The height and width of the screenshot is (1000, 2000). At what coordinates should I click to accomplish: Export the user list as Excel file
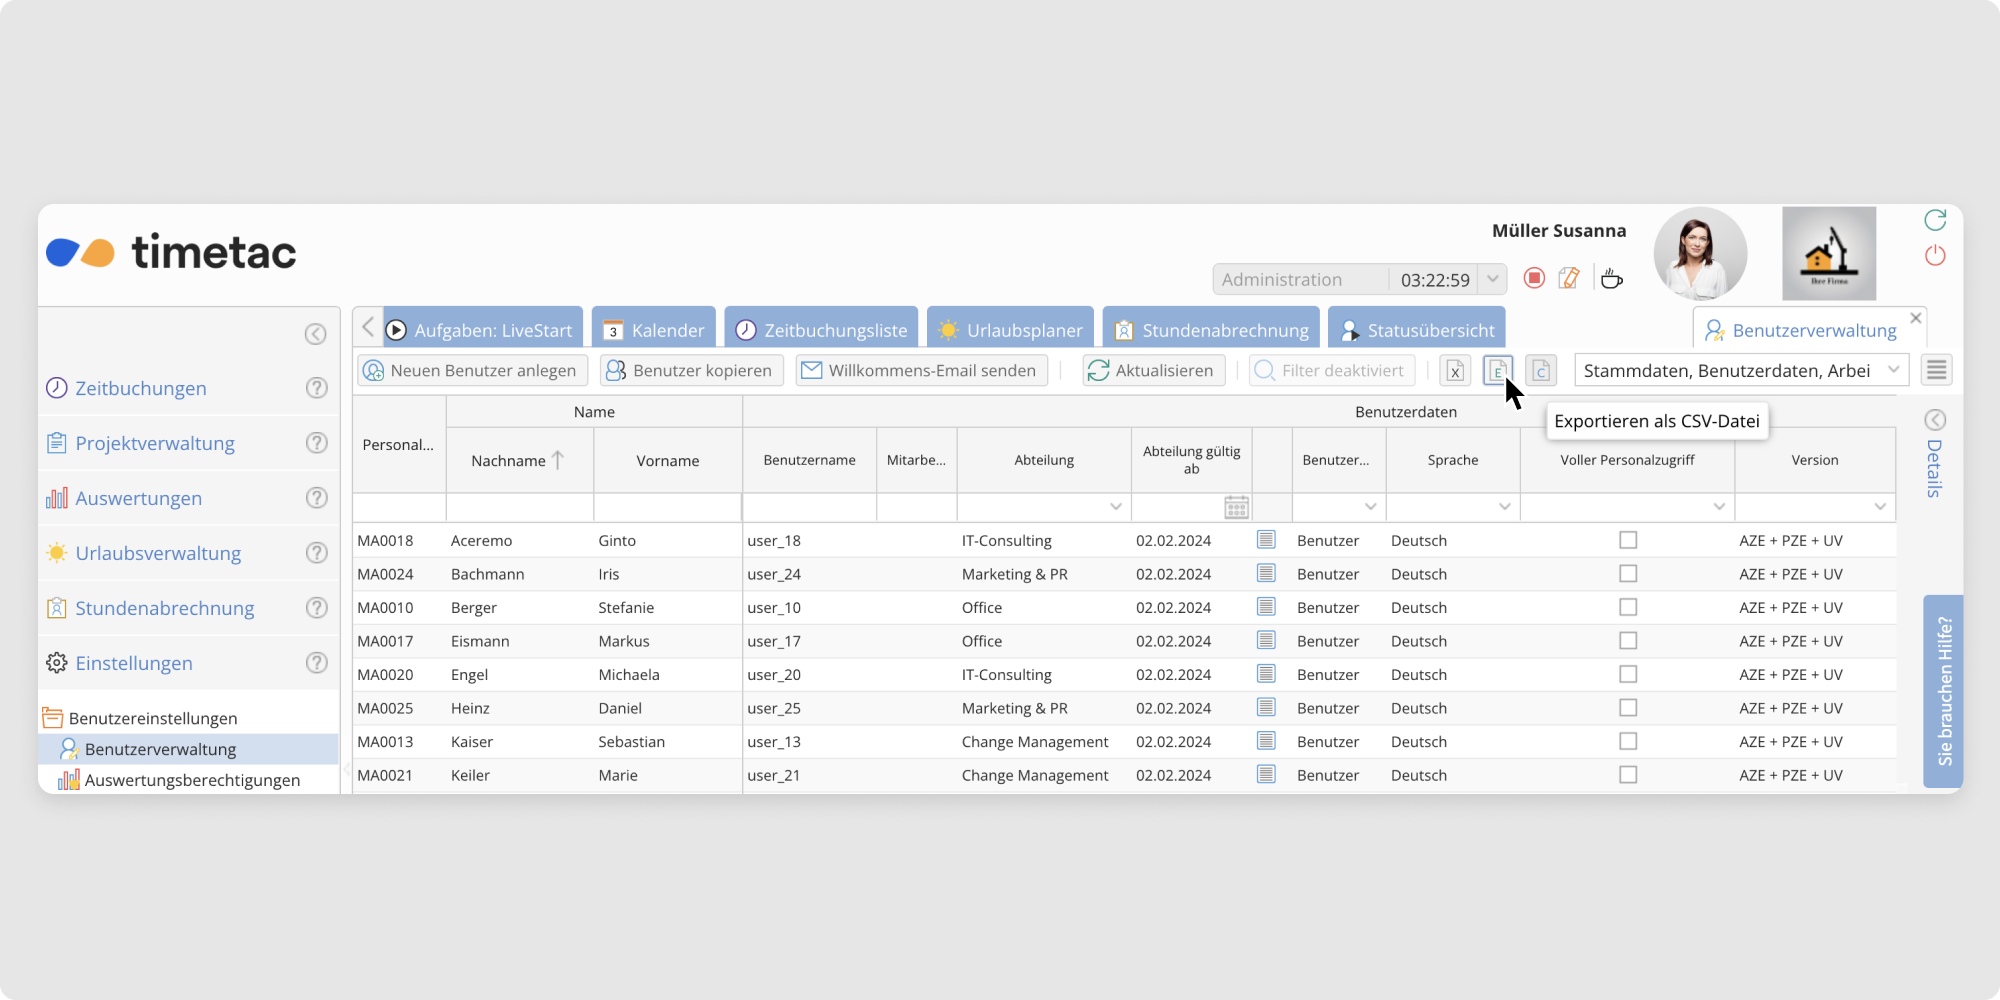(1455, 371)
